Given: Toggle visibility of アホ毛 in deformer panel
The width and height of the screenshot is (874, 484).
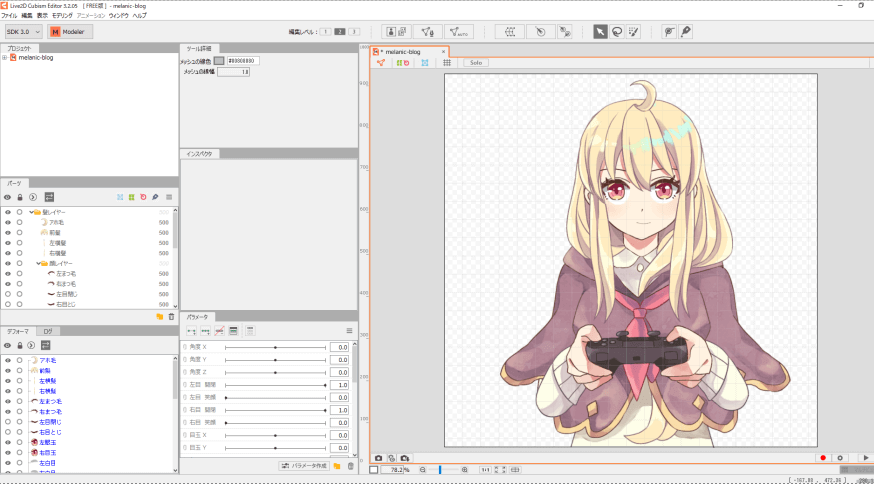Looking at the screenshot, I should click(8, 360).
